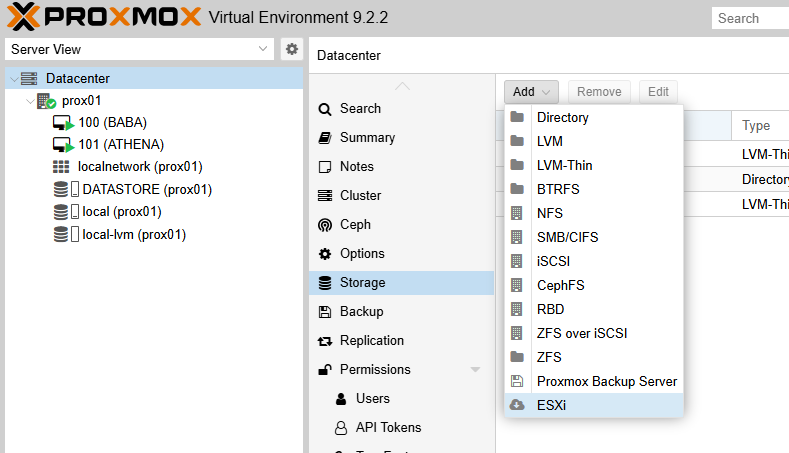Select localnetwork (prox01) in tree
789x453 pixels.
[x=154, y=167]
